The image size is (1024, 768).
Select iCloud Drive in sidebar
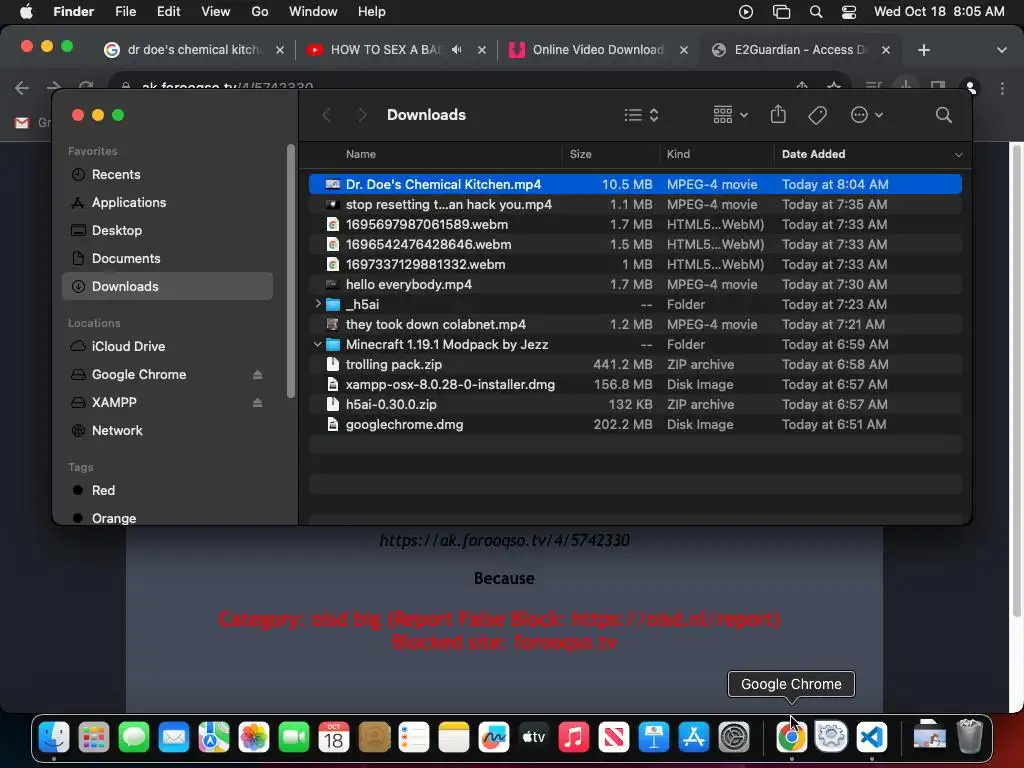pyautogui.click(x=167, y=346)
